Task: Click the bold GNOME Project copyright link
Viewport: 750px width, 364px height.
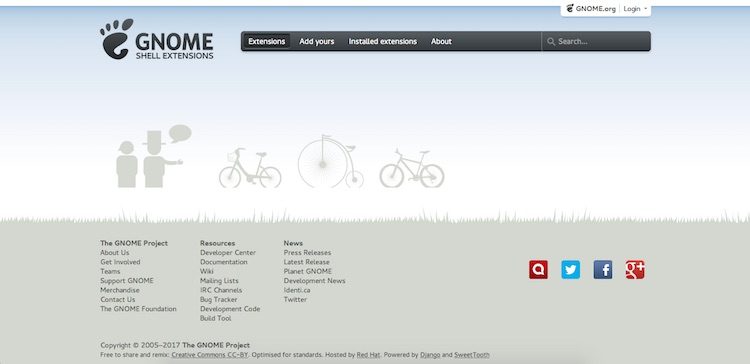Action: (x=216, y=345)
